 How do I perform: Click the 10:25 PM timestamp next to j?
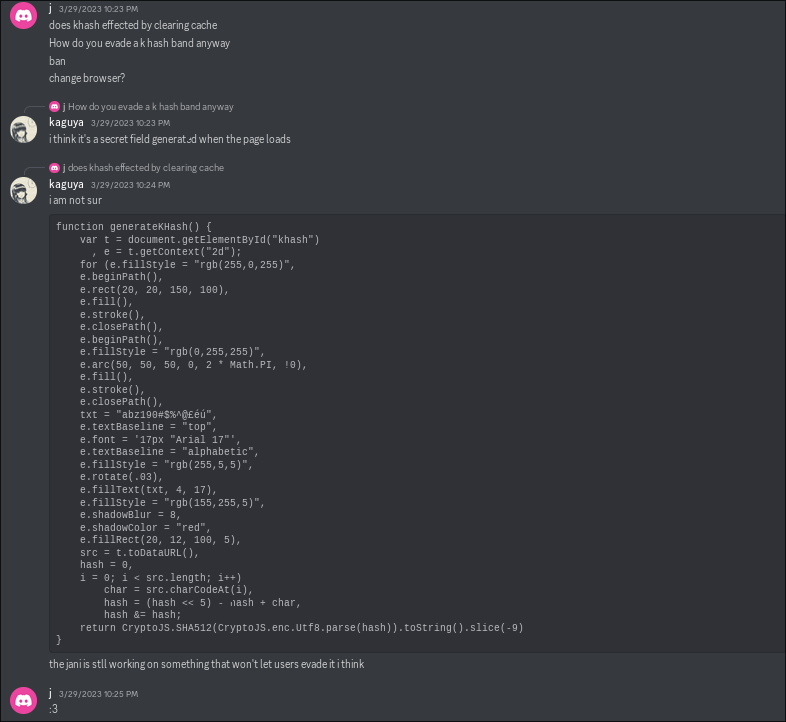pyautogui.click(x=98, y=694)
